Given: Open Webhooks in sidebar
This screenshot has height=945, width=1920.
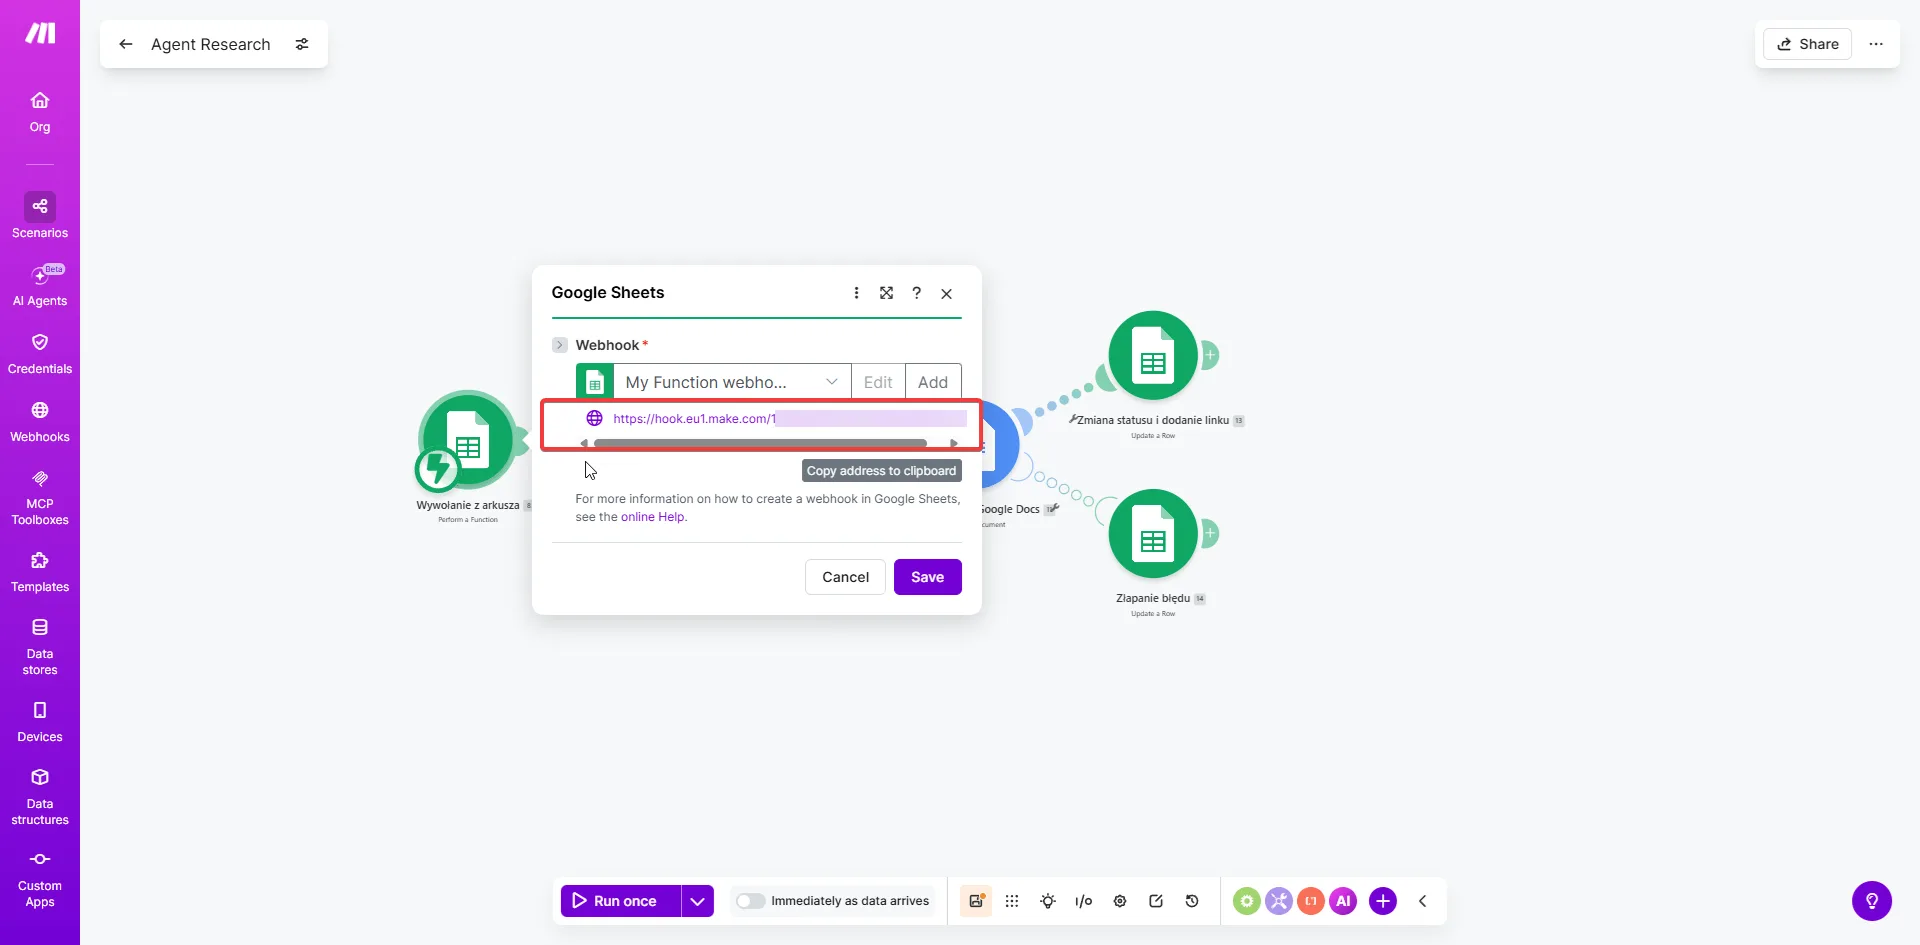Looking at the screenshot, I should [40, 422].
